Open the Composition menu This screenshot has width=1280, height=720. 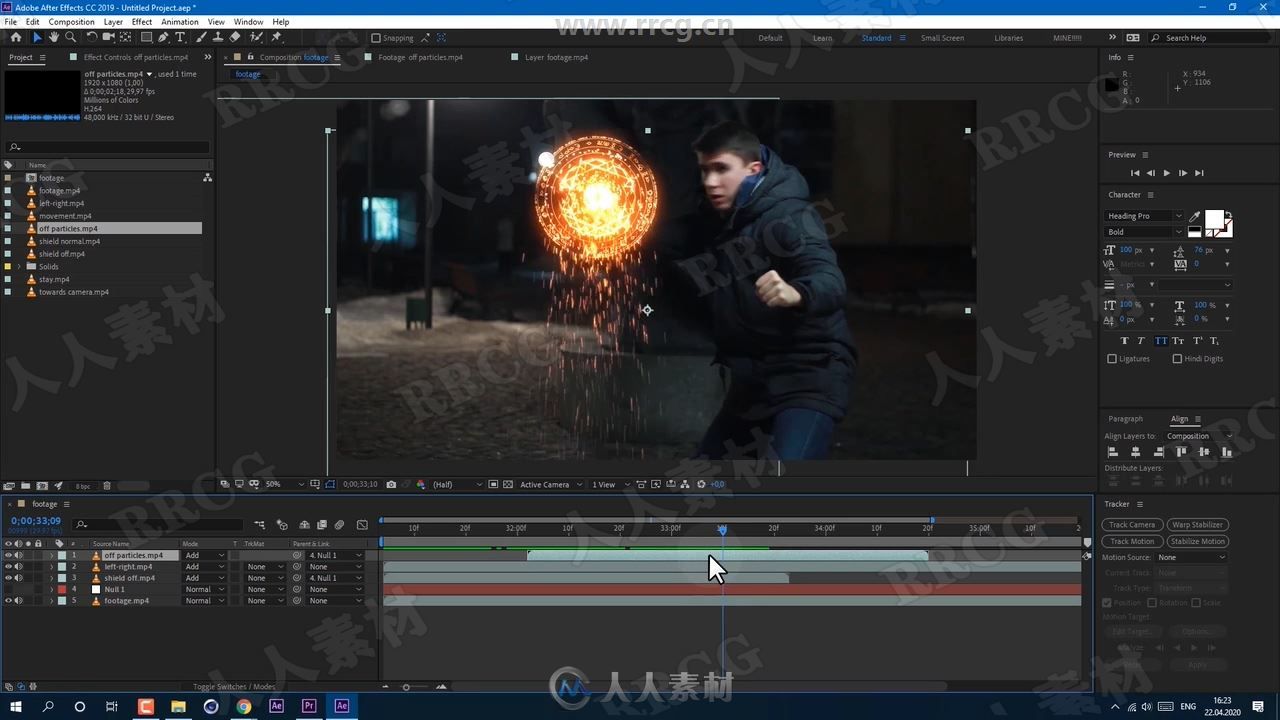coord(72,22)
